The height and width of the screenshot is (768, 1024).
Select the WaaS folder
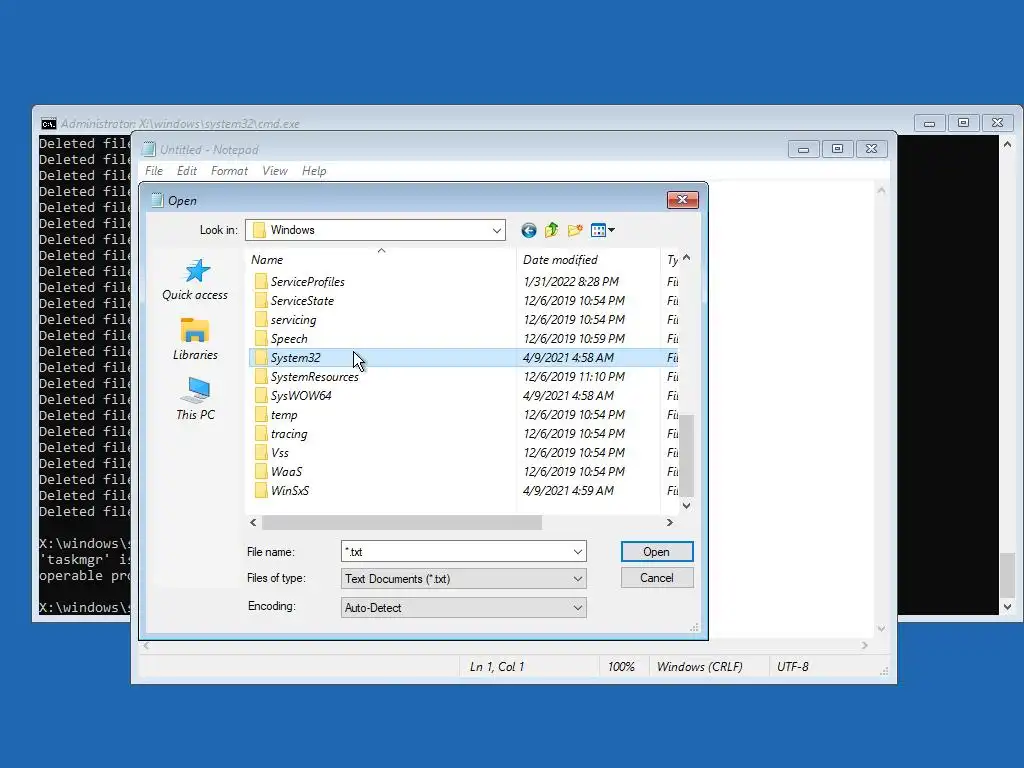click(x=286, y=471)
